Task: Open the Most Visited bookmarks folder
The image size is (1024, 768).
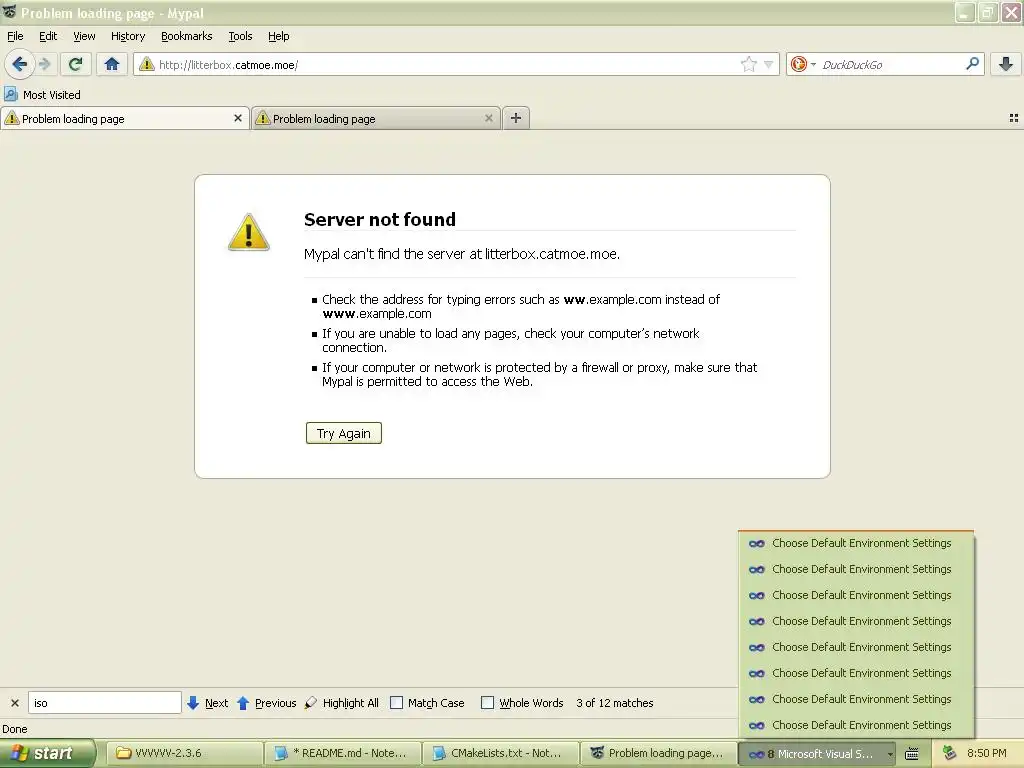Action: point(42,95)
